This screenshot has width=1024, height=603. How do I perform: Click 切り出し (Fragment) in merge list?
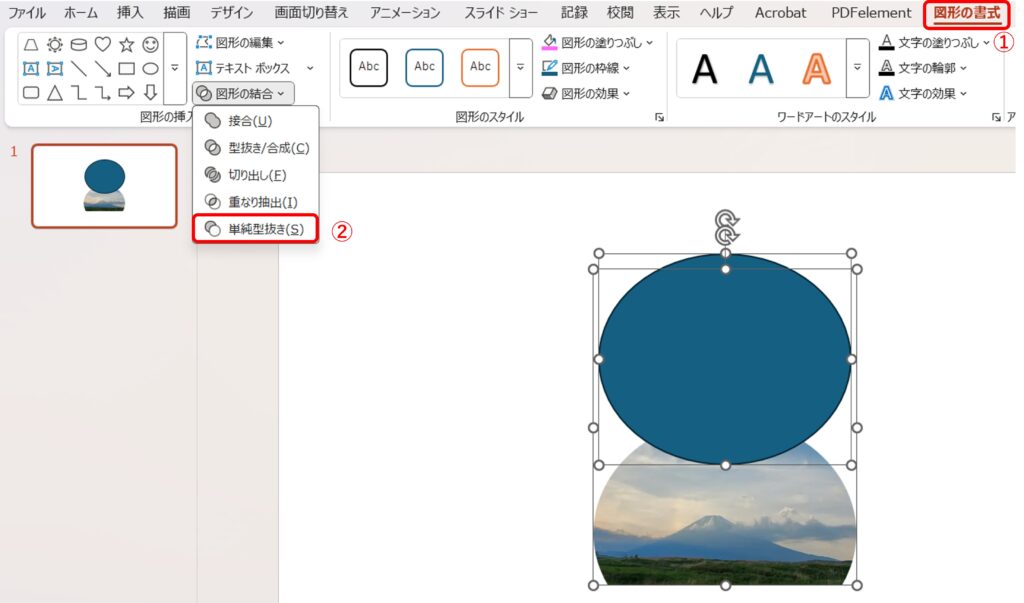tap(256, 175)
